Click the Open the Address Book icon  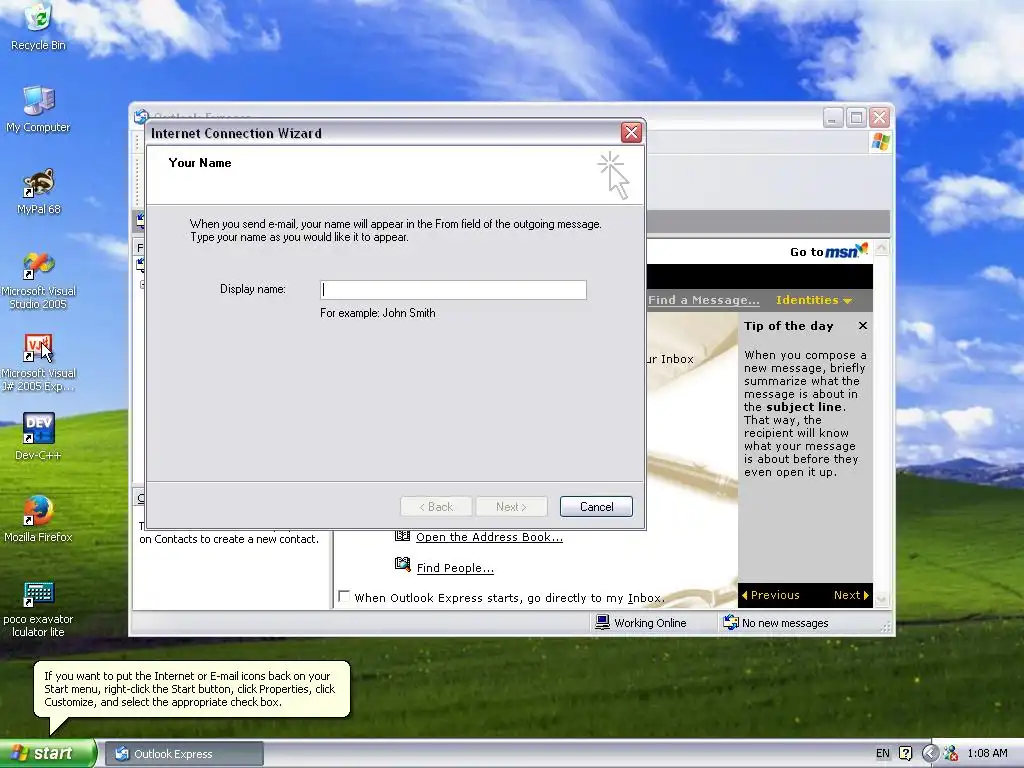[402, 536]
